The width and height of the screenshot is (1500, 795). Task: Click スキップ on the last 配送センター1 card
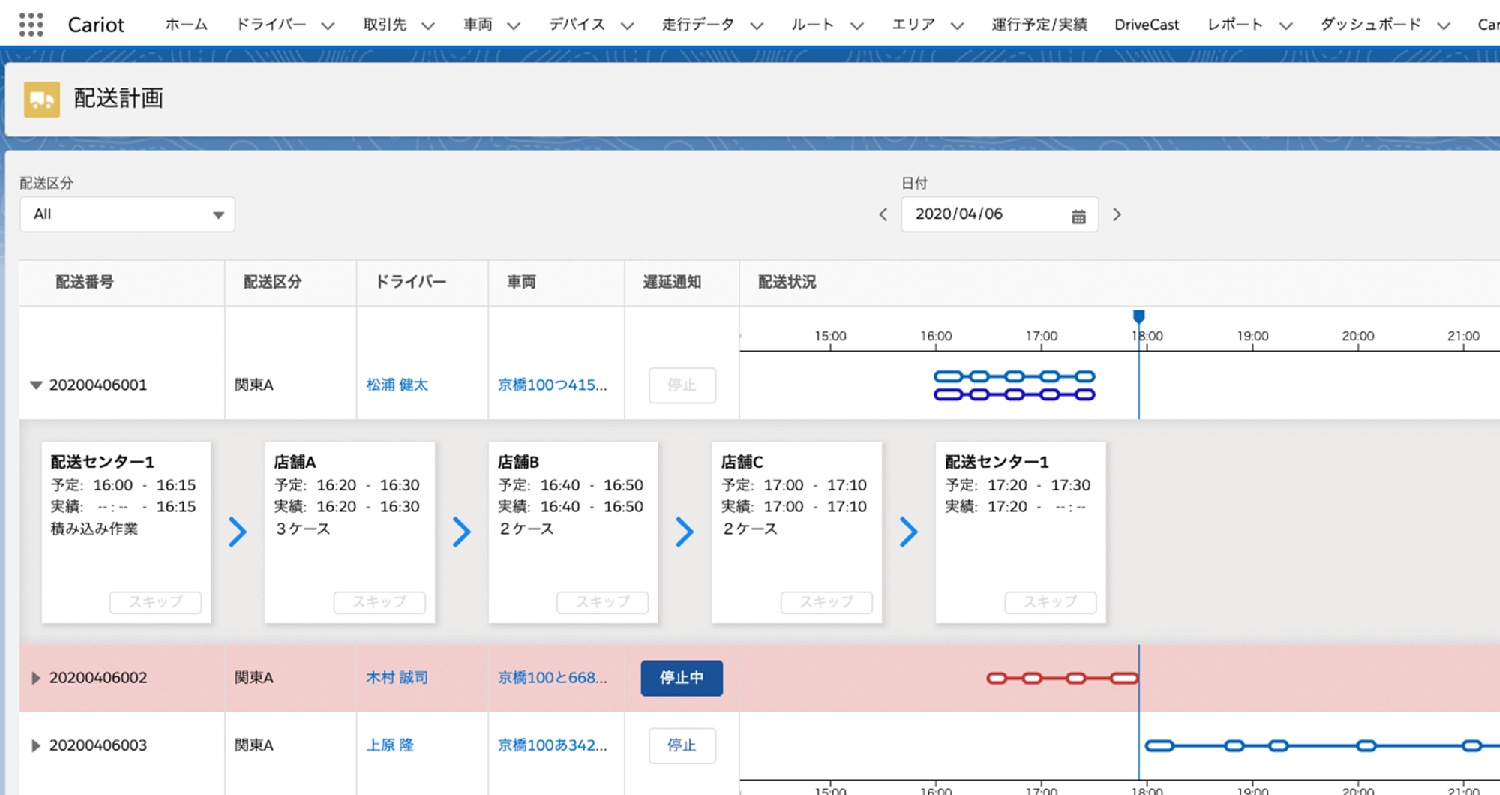1051,602
